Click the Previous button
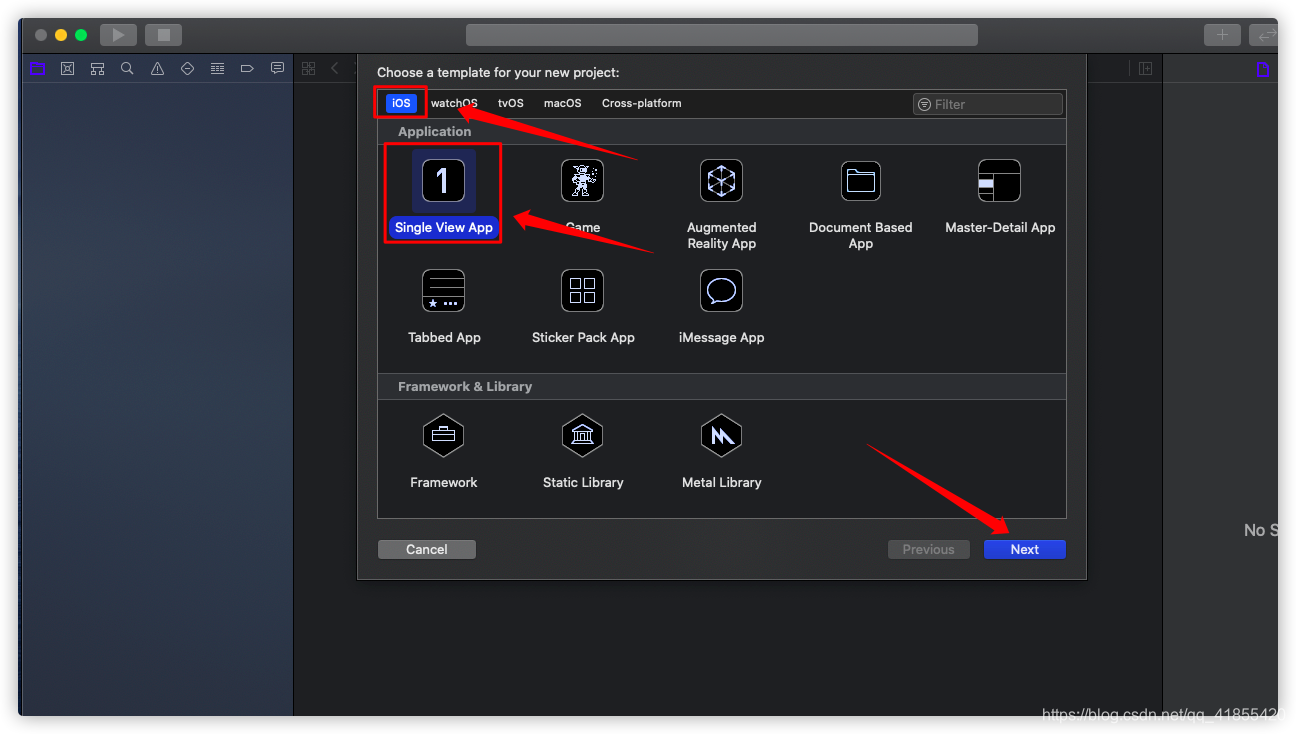This screenshot has height=734, width=1296. click(929, 549)
